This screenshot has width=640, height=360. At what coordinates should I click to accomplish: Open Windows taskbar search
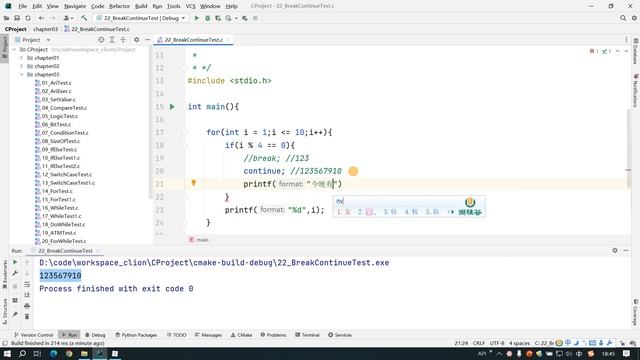coord(22,353)
